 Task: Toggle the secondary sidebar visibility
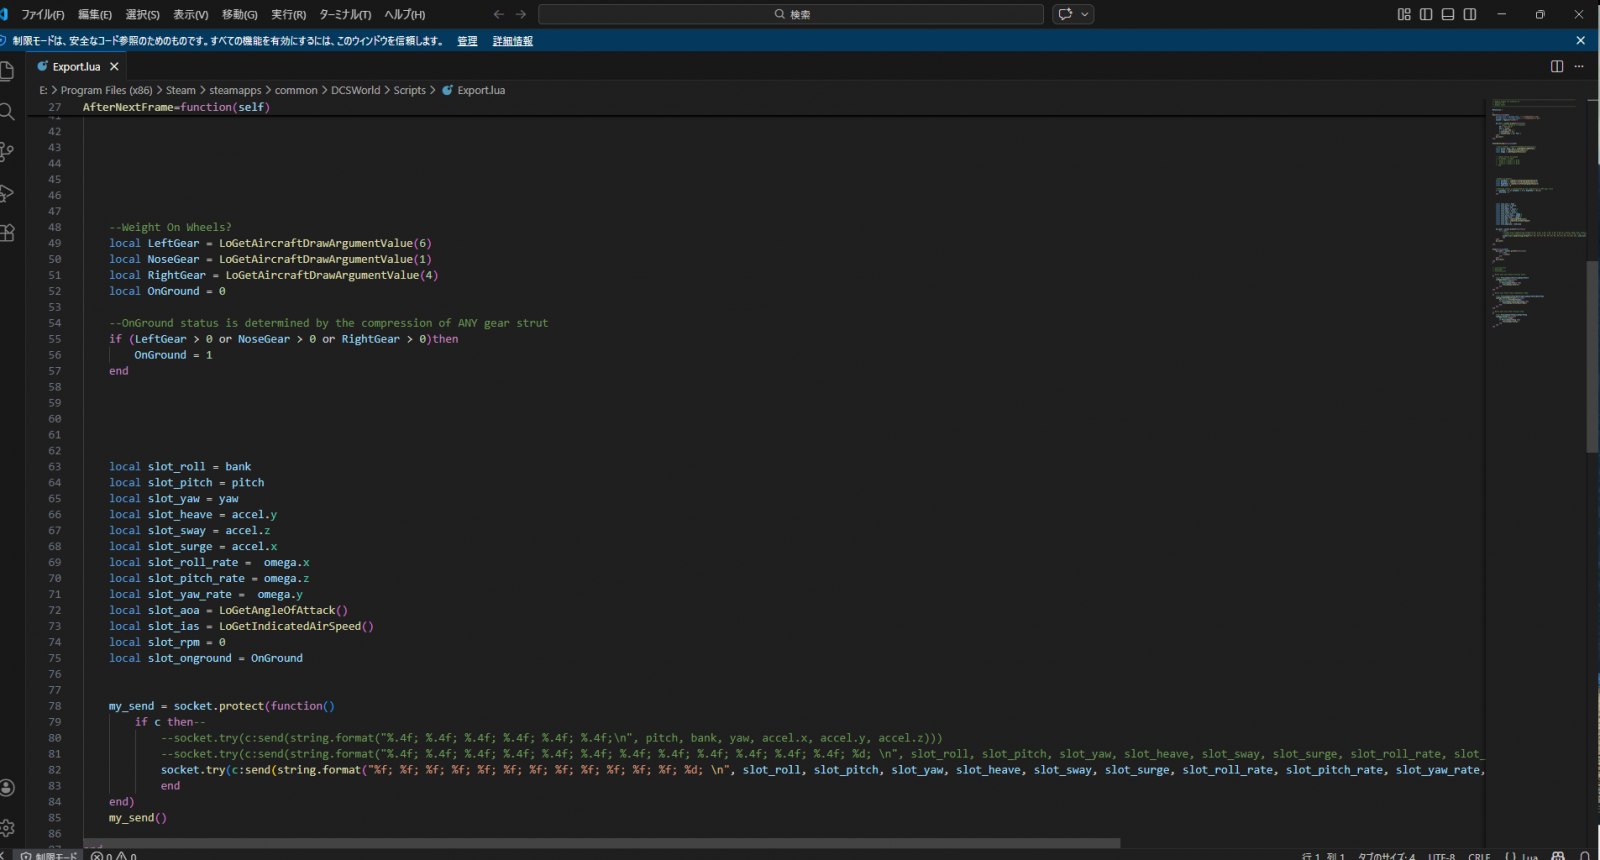pyautogui.click(x=1470, y=14)
